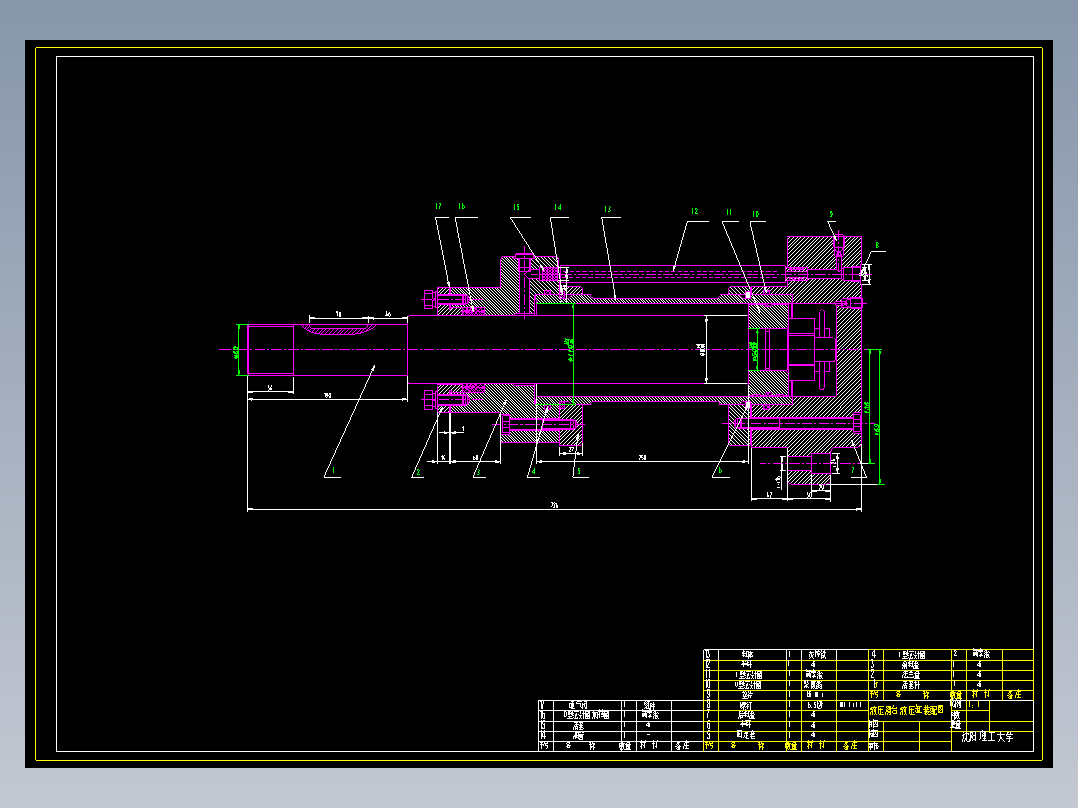1078x808 pixels.
Task: Select the overall length dimension text at bottom
Action: [554, 505]
